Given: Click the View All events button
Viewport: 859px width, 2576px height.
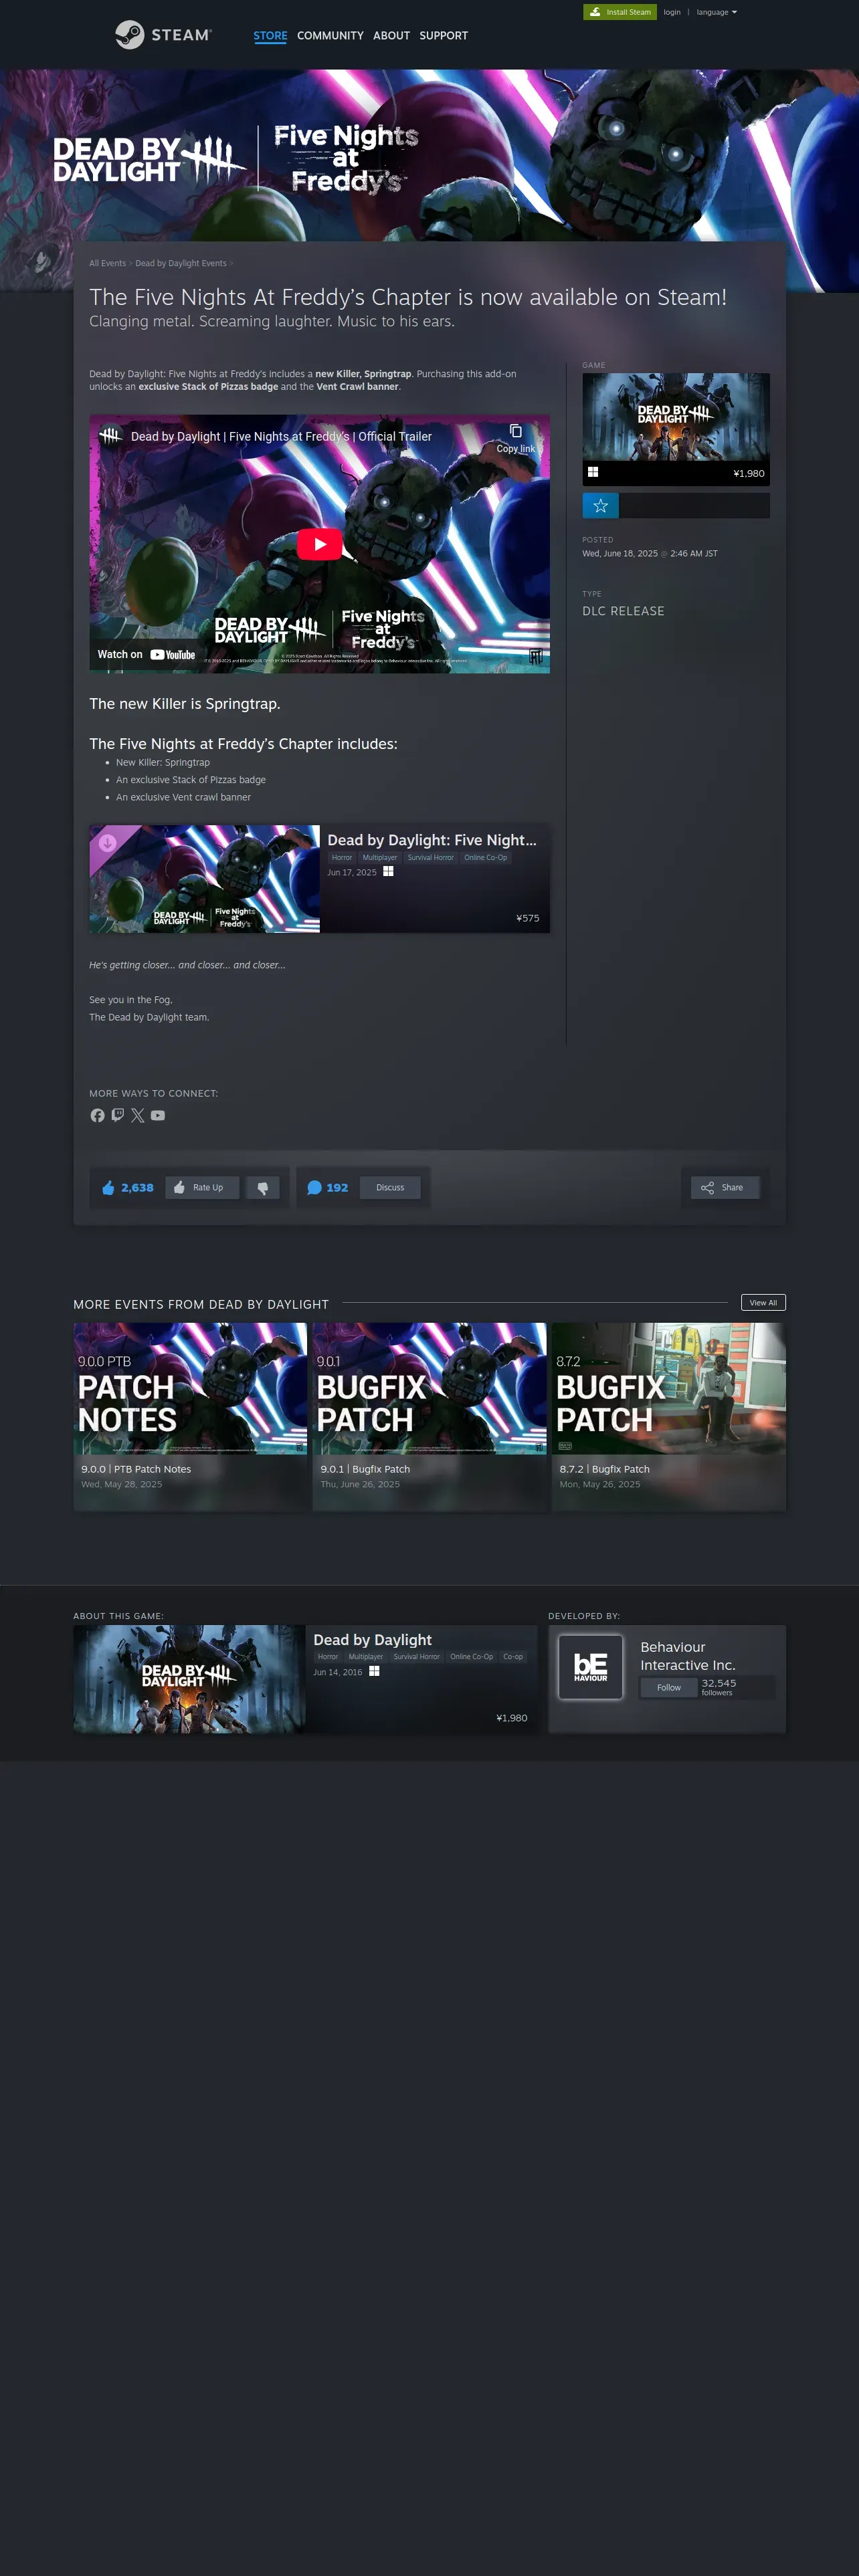Looking at the screenshot, I should [763, 1303].
